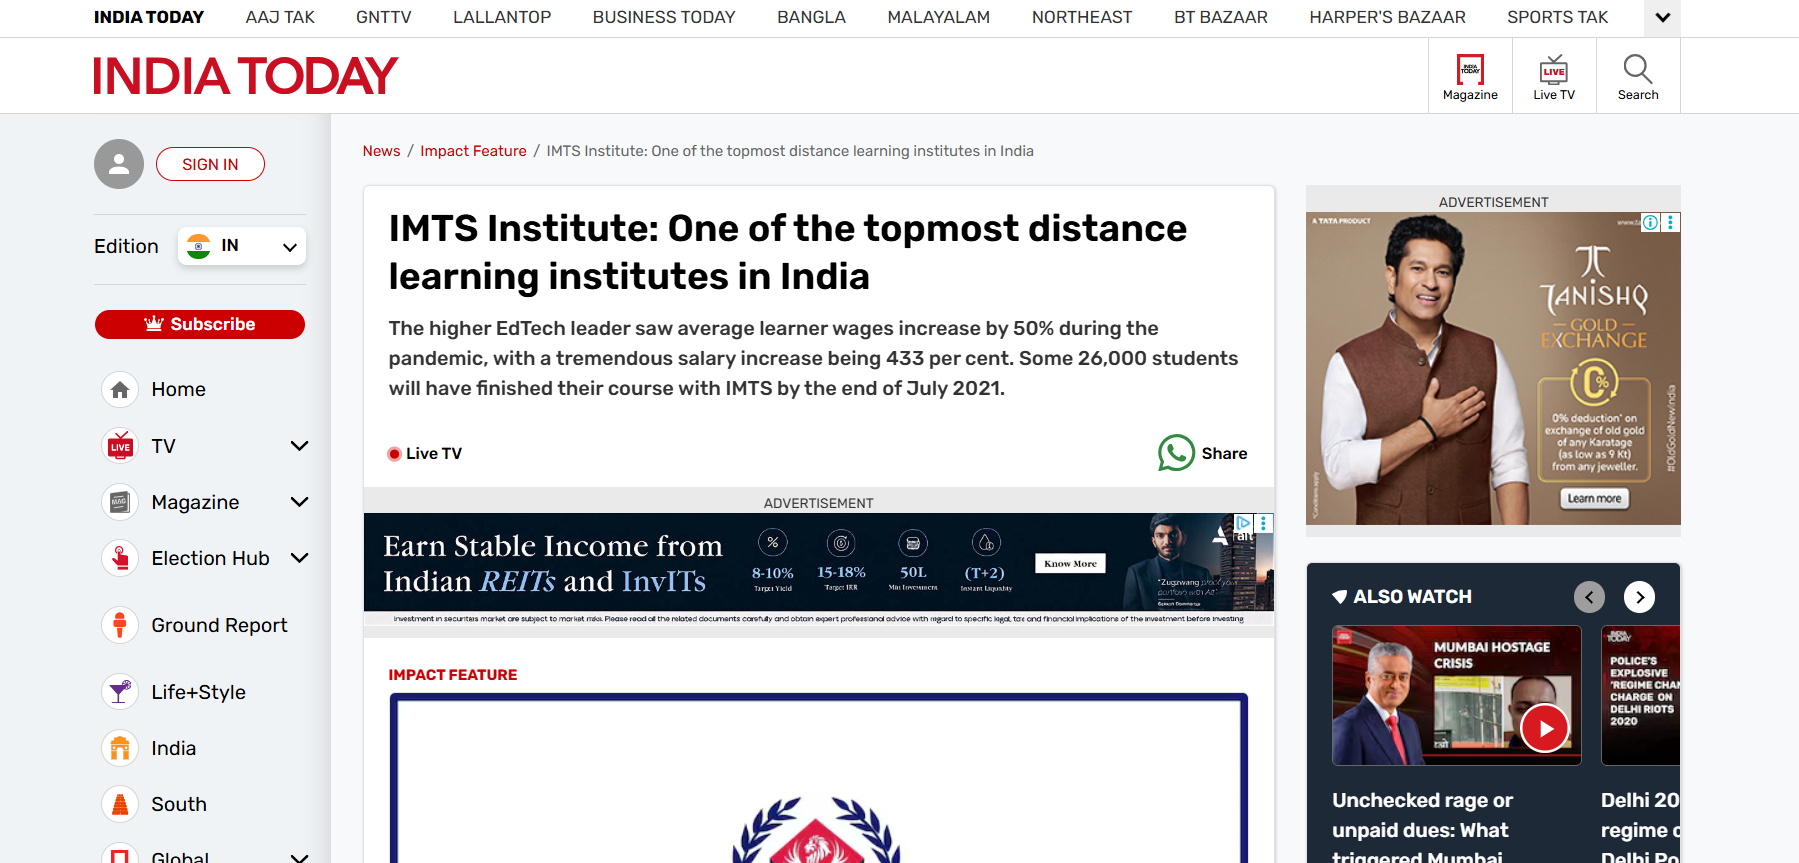Expand the top network sites dropdown arrow
The height and width of the screenshot is (863, 1799).
click(1662, 18)
